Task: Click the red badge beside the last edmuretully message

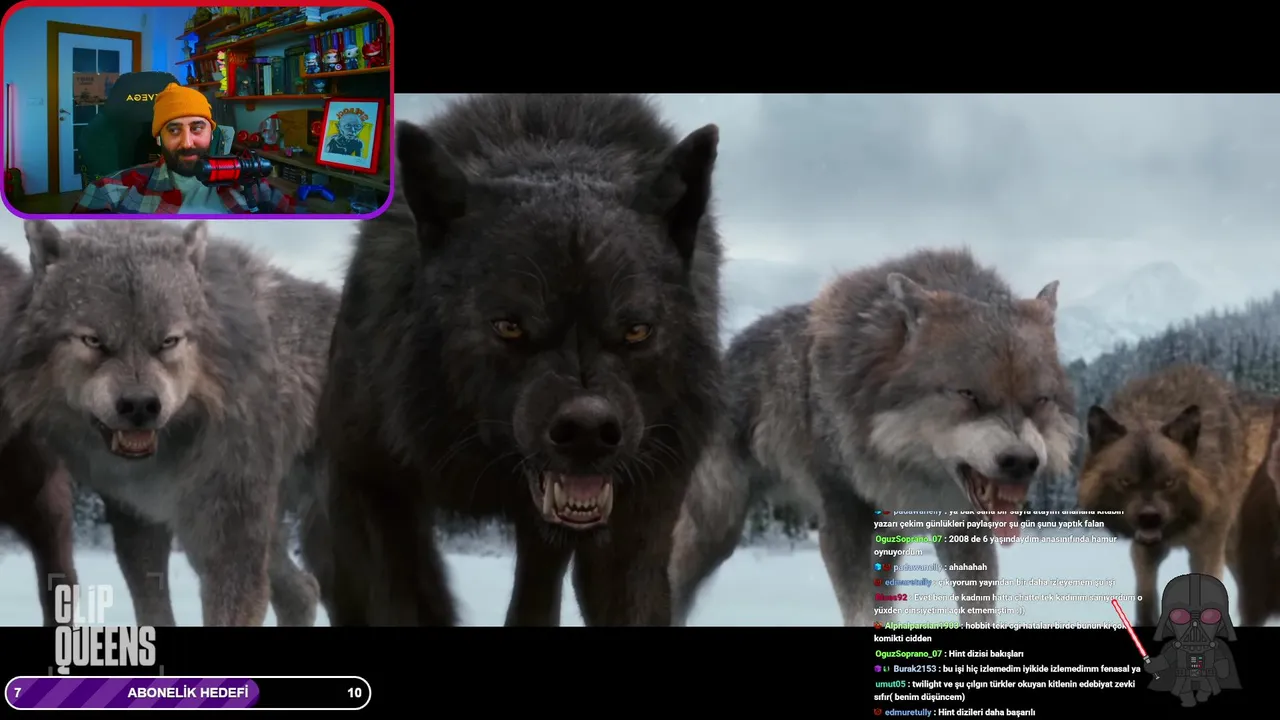Action: 878,713
